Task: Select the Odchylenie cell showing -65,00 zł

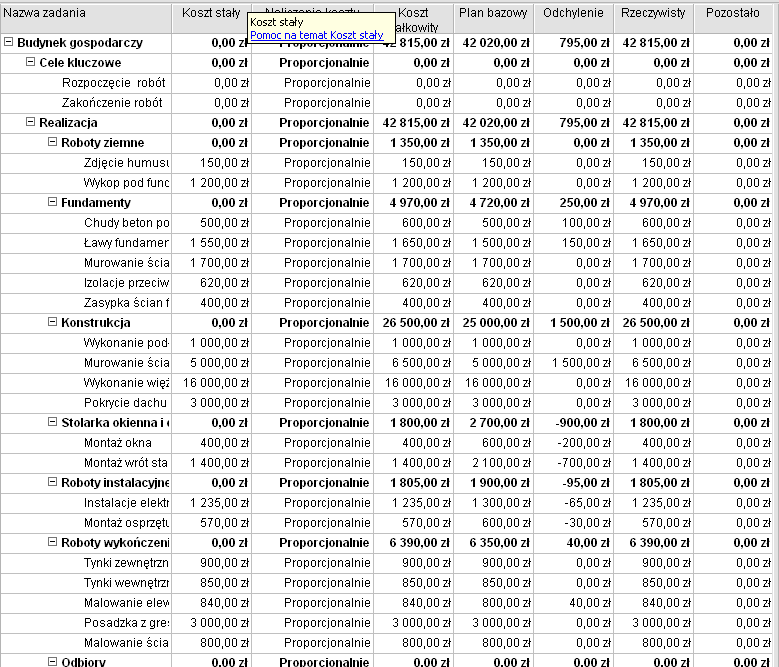Action: pyautogui.click(x=573, y=503)
